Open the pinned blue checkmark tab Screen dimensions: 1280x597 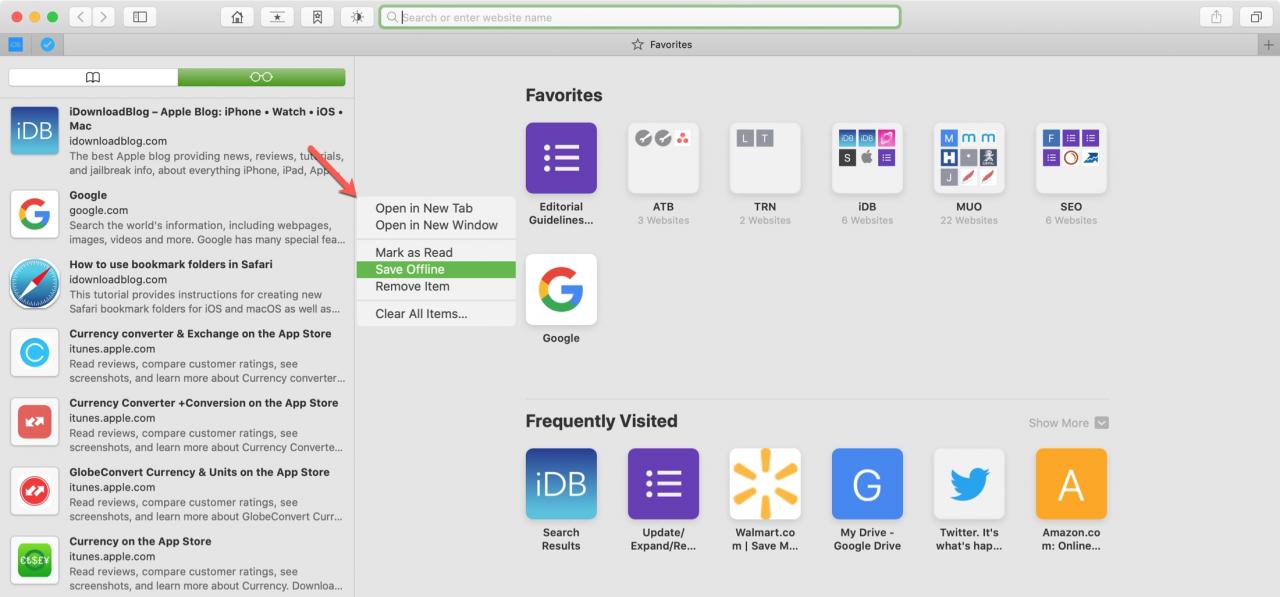tap(47, 45)
